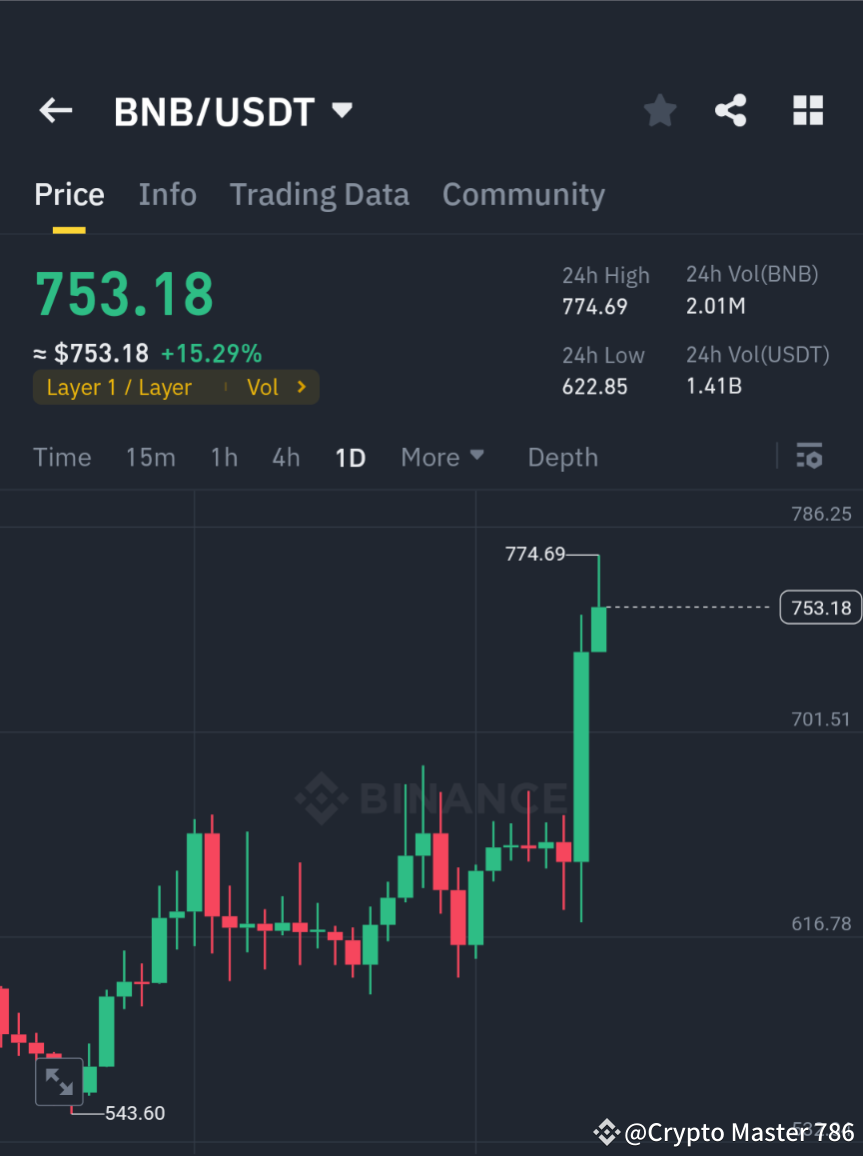Switch candle interval to 15m

(150, 457)
